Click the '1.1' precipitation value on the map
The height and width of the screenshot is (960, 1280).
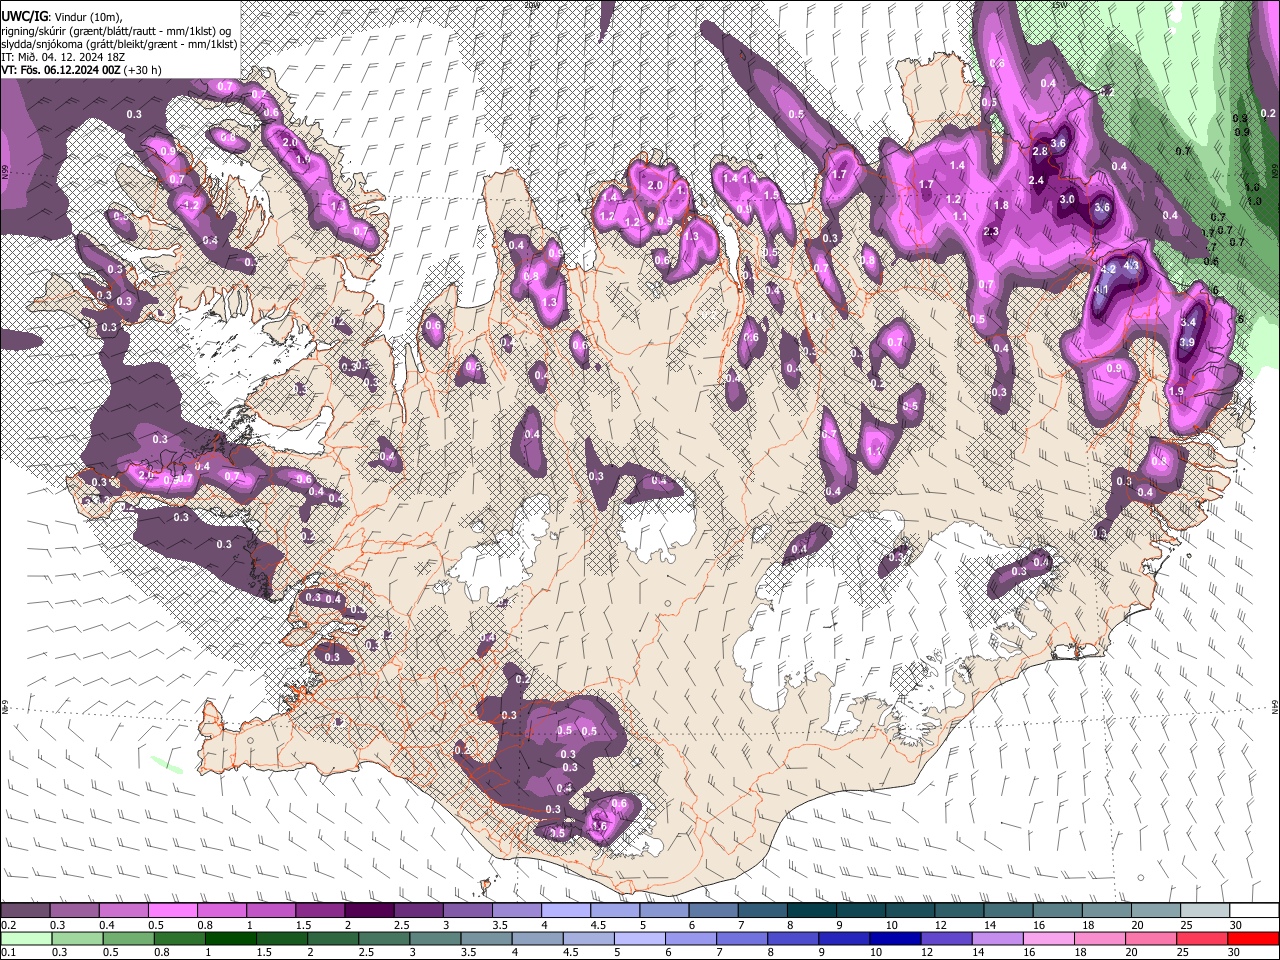(x=959, y=216)
